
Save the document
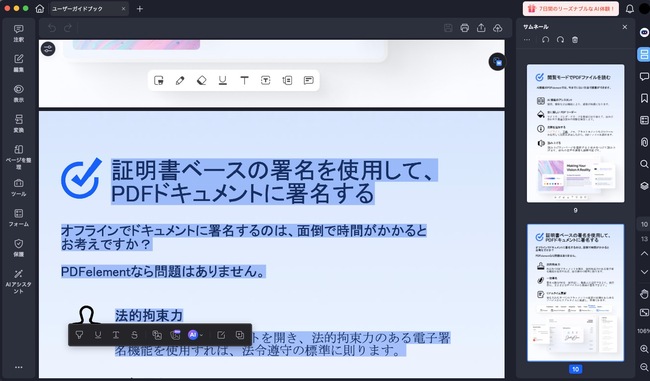click(448, 28)
